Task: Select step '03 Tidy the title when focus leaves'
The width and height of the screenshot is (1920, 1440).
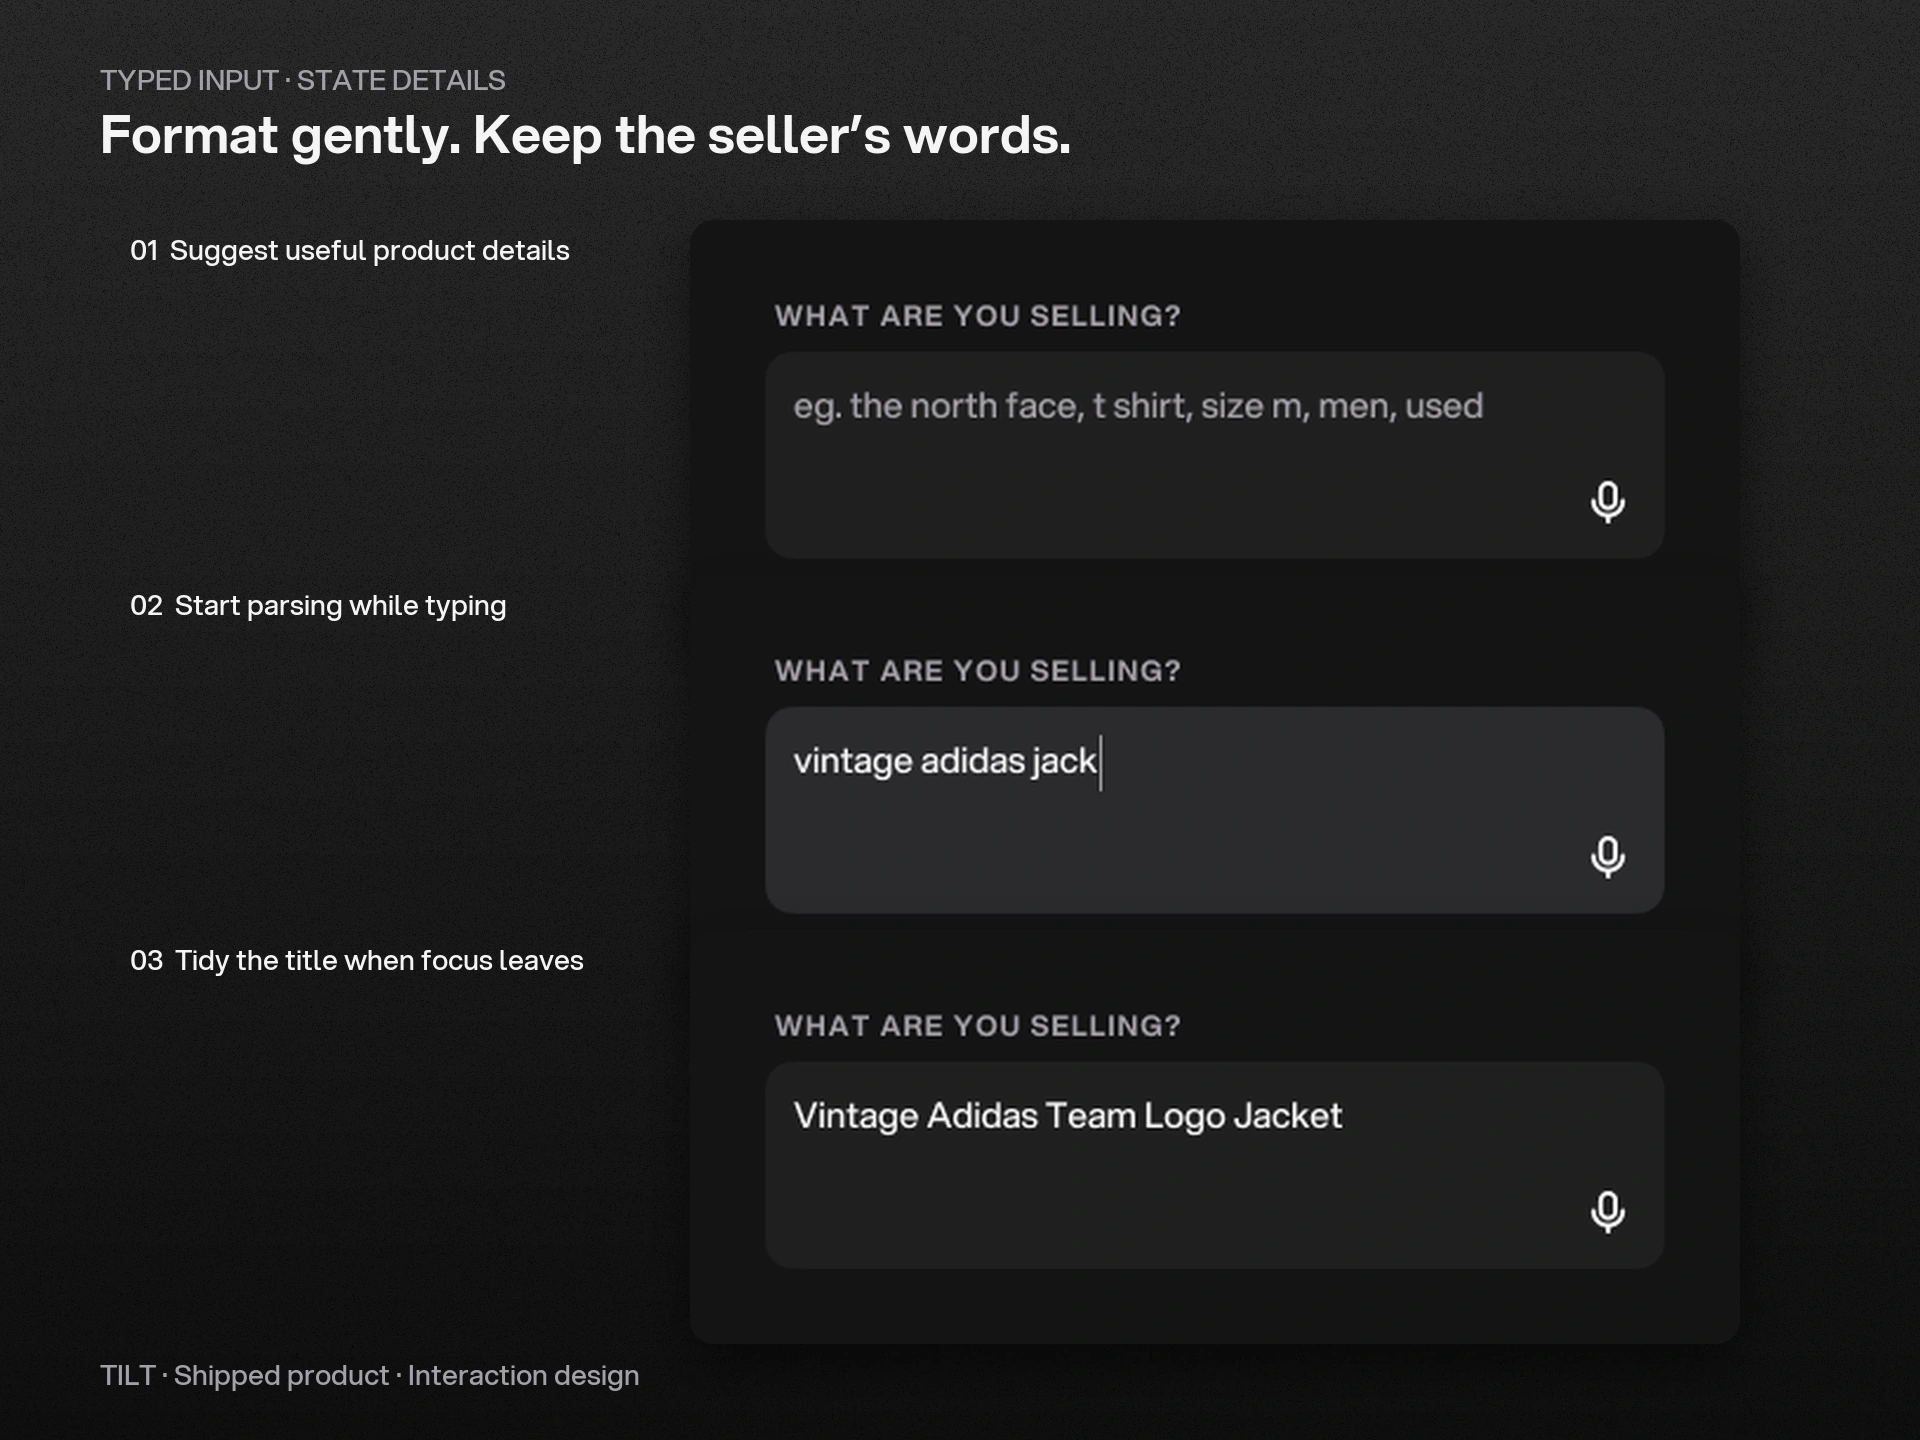Action: click(357, 961)
